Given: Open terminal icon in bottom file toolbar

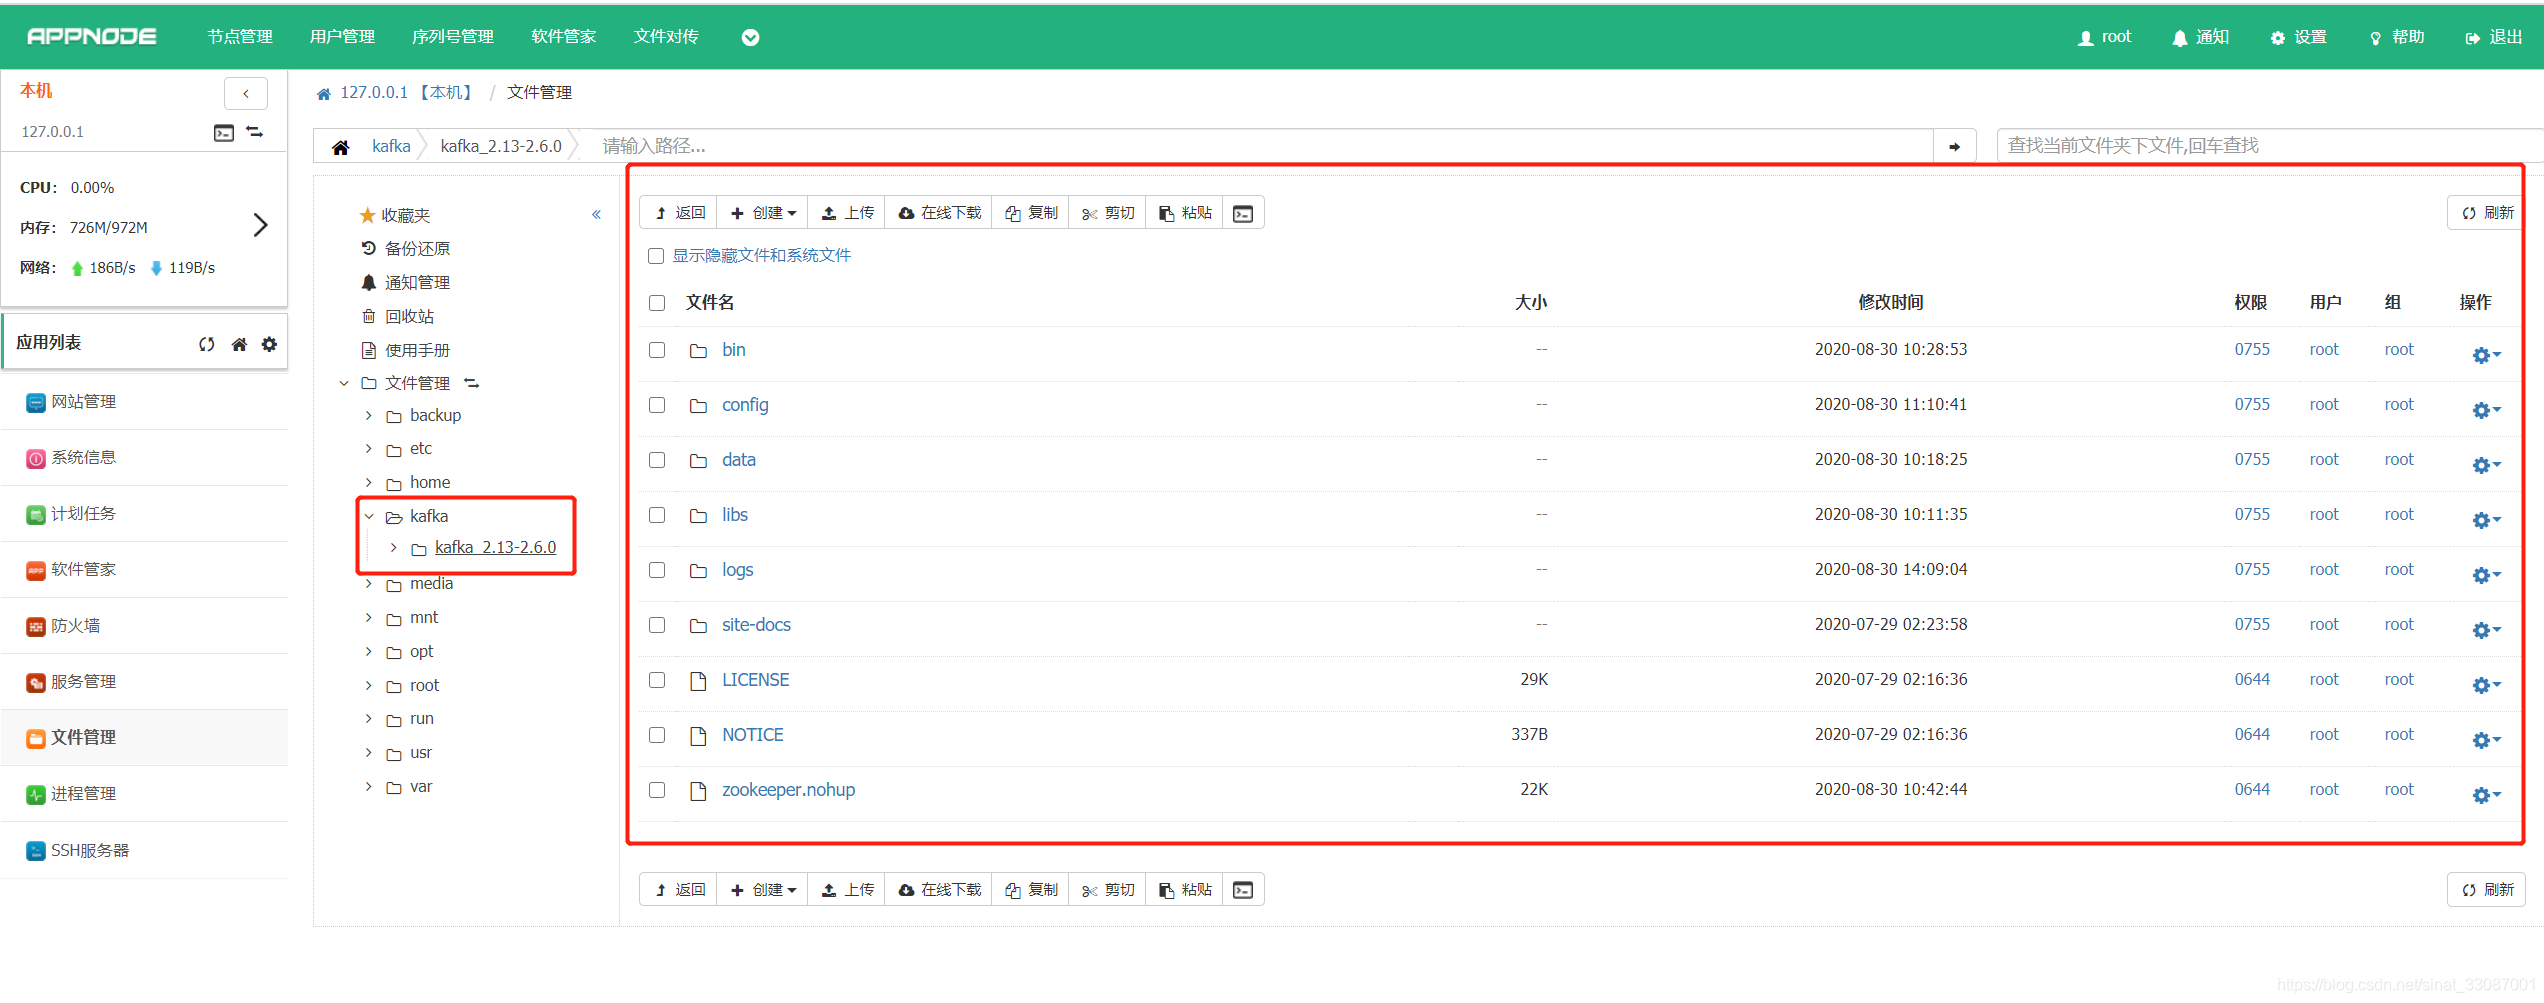Looking at the screenshot, I should pos(1243,890).
